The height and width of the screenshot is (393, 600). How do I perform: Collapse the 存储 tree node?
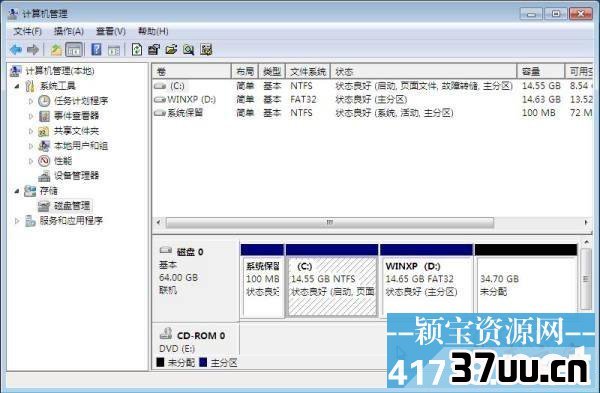(x=17, y=191)
